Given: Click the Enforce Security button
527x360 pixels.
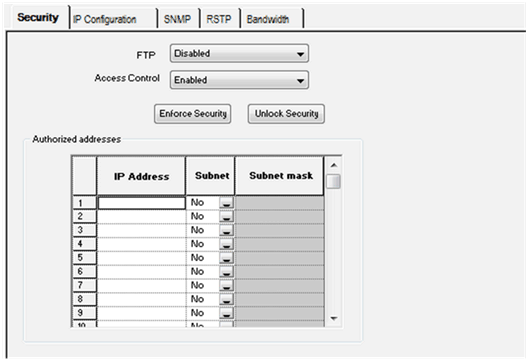Looking at the screenshot, I should (x=193, y=114).
